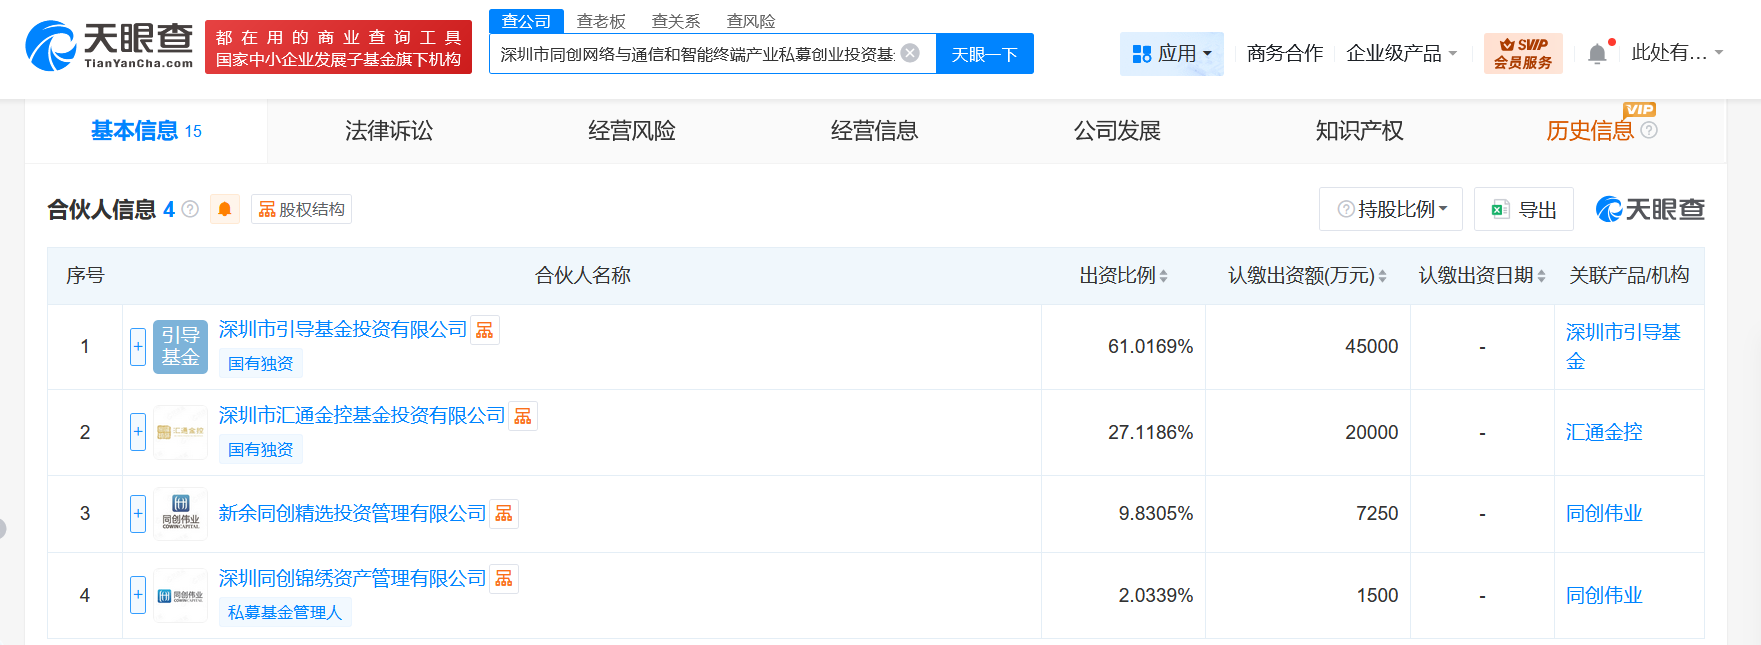The height and width of the screenshot is (645, 1761).
Task: Open the VIP 会员服务 badge
Action: point(1523,53)
